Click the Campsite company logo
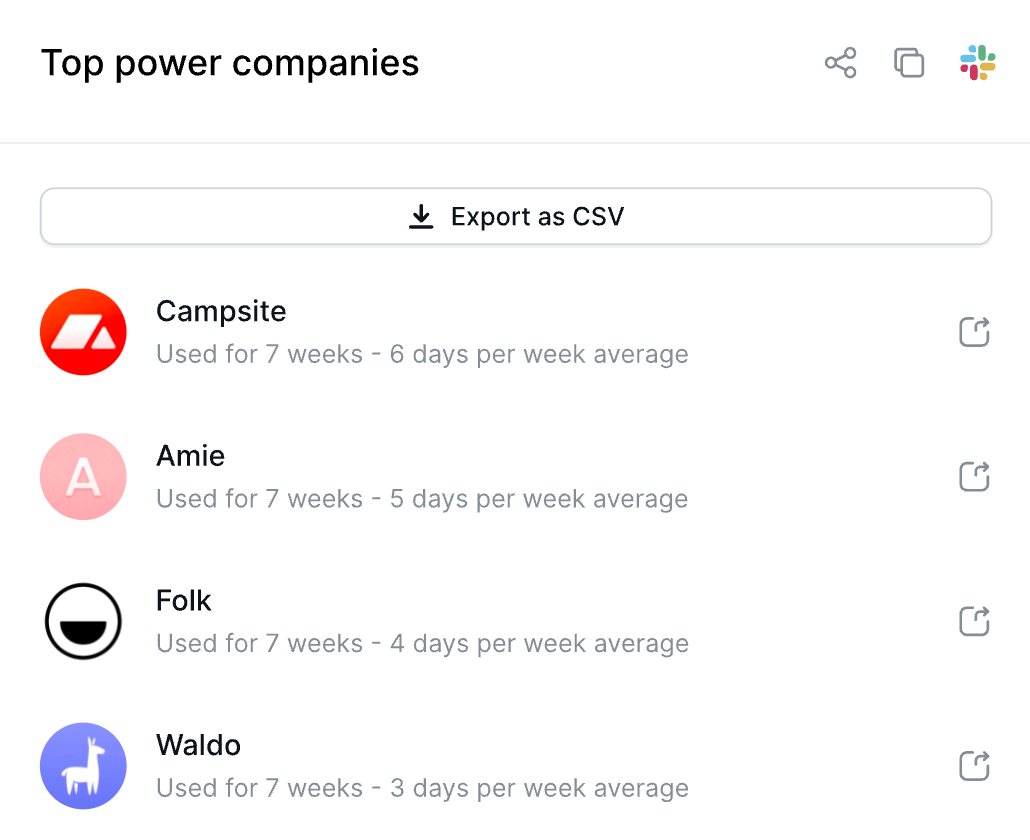Viewport: 1030px width, 840px height. click(x=83, y=331)
